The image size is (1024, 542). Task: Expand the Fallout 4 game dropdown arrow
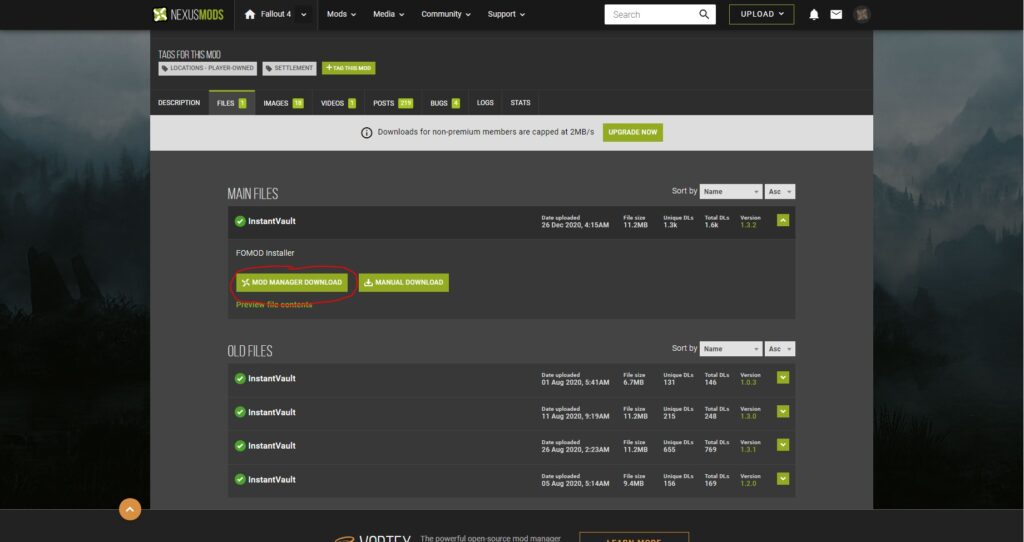304,14
